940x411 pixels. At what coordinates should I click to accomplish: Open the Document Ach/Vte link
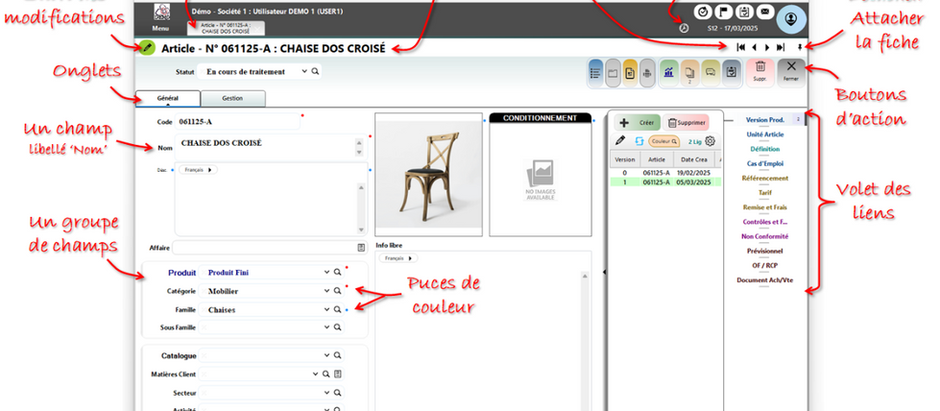[765, 280]
